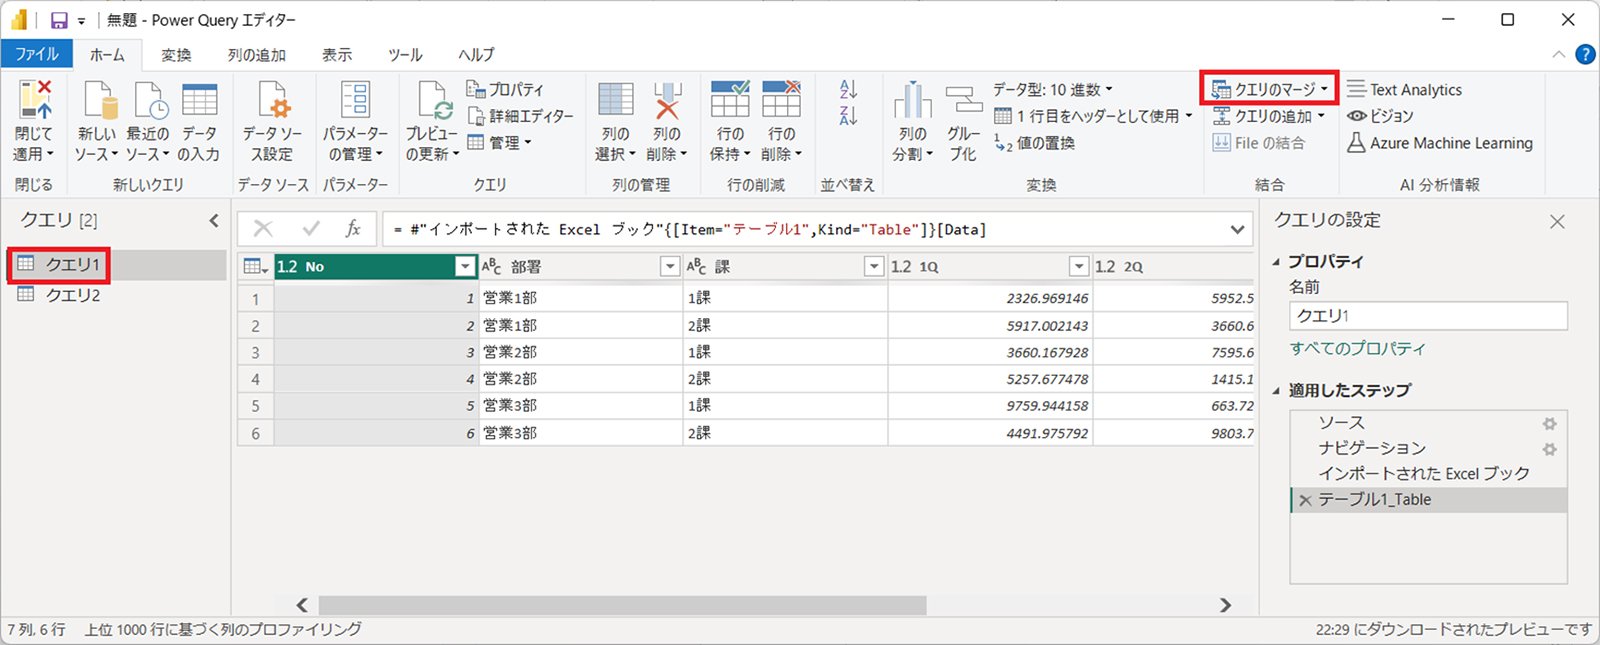
Task: Switch to View (表示) tab
Action: click(x=337, y=54)
